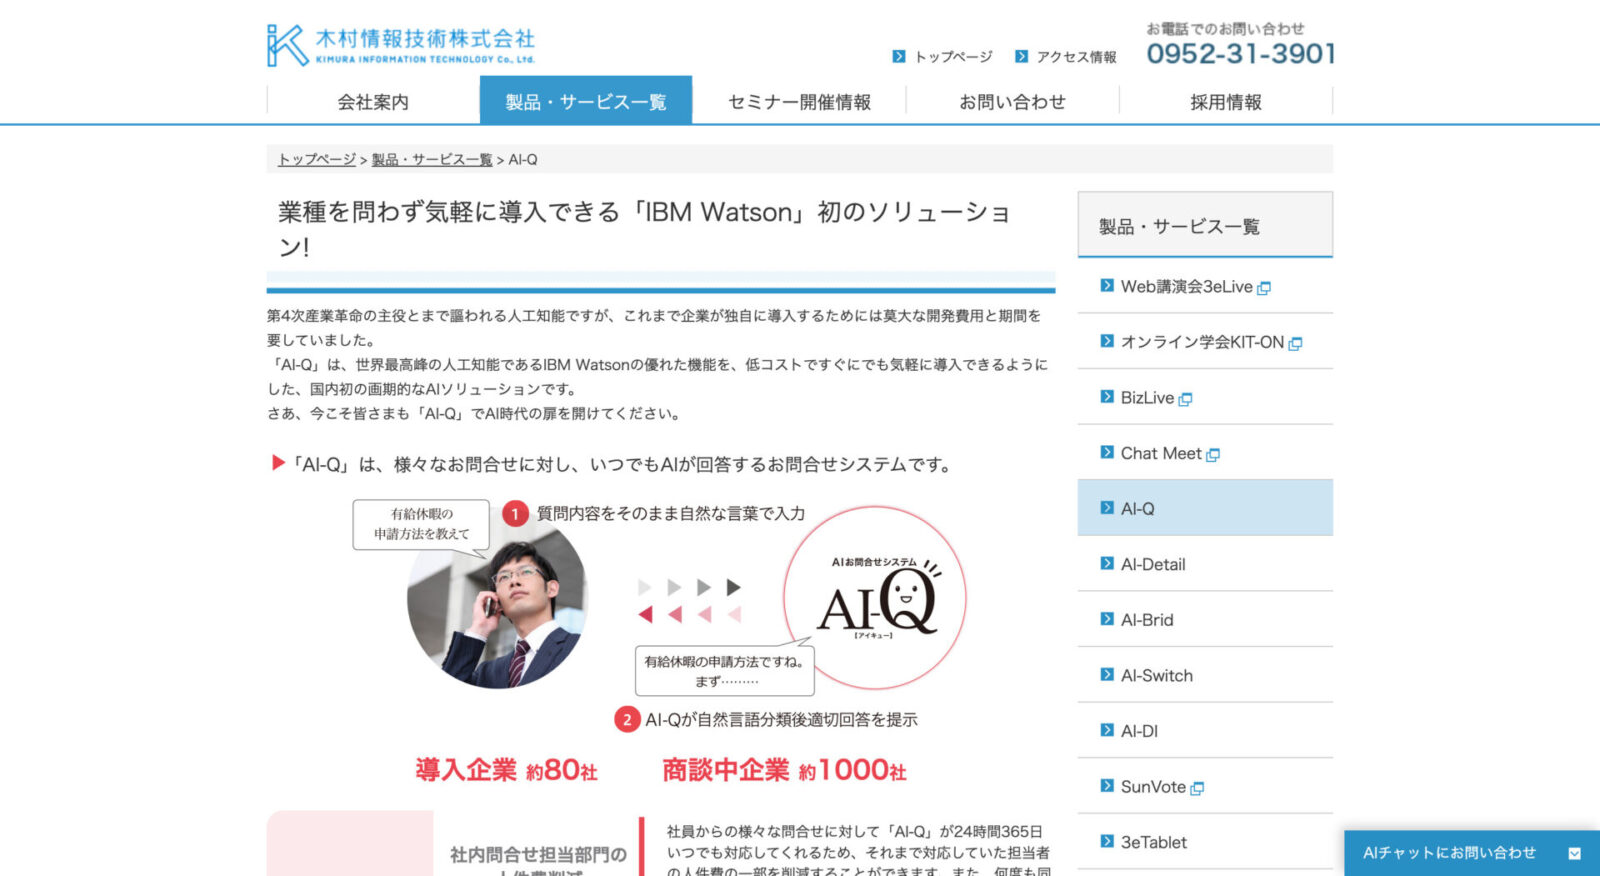Click the external-link icon beside SunVote
This screenshot has width=1600, height=876.
click(x=1197, y=789)
